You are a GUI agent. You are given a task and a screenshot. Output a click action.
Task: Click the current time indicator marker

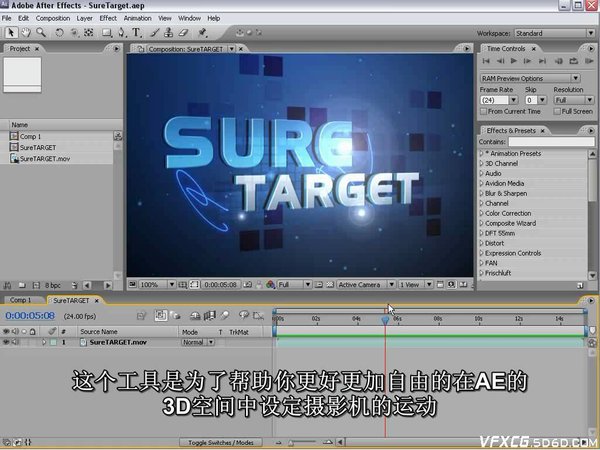[385, 320]
